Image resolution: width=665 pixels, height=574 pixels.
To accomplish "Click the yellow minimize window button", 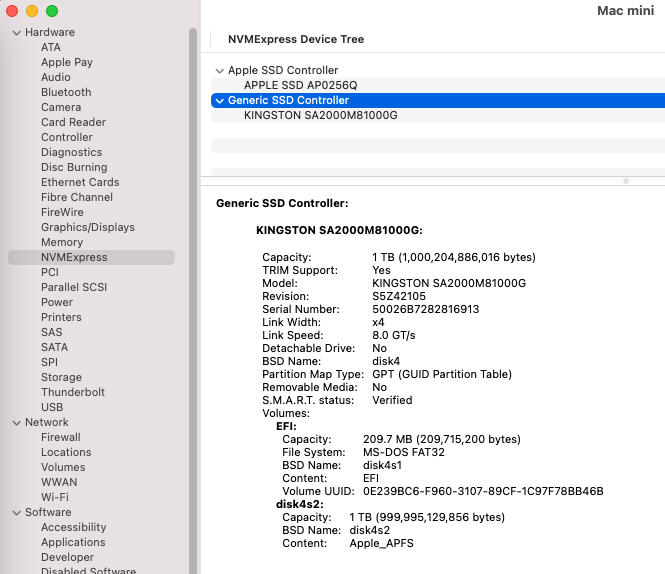I will click(32, 11).
